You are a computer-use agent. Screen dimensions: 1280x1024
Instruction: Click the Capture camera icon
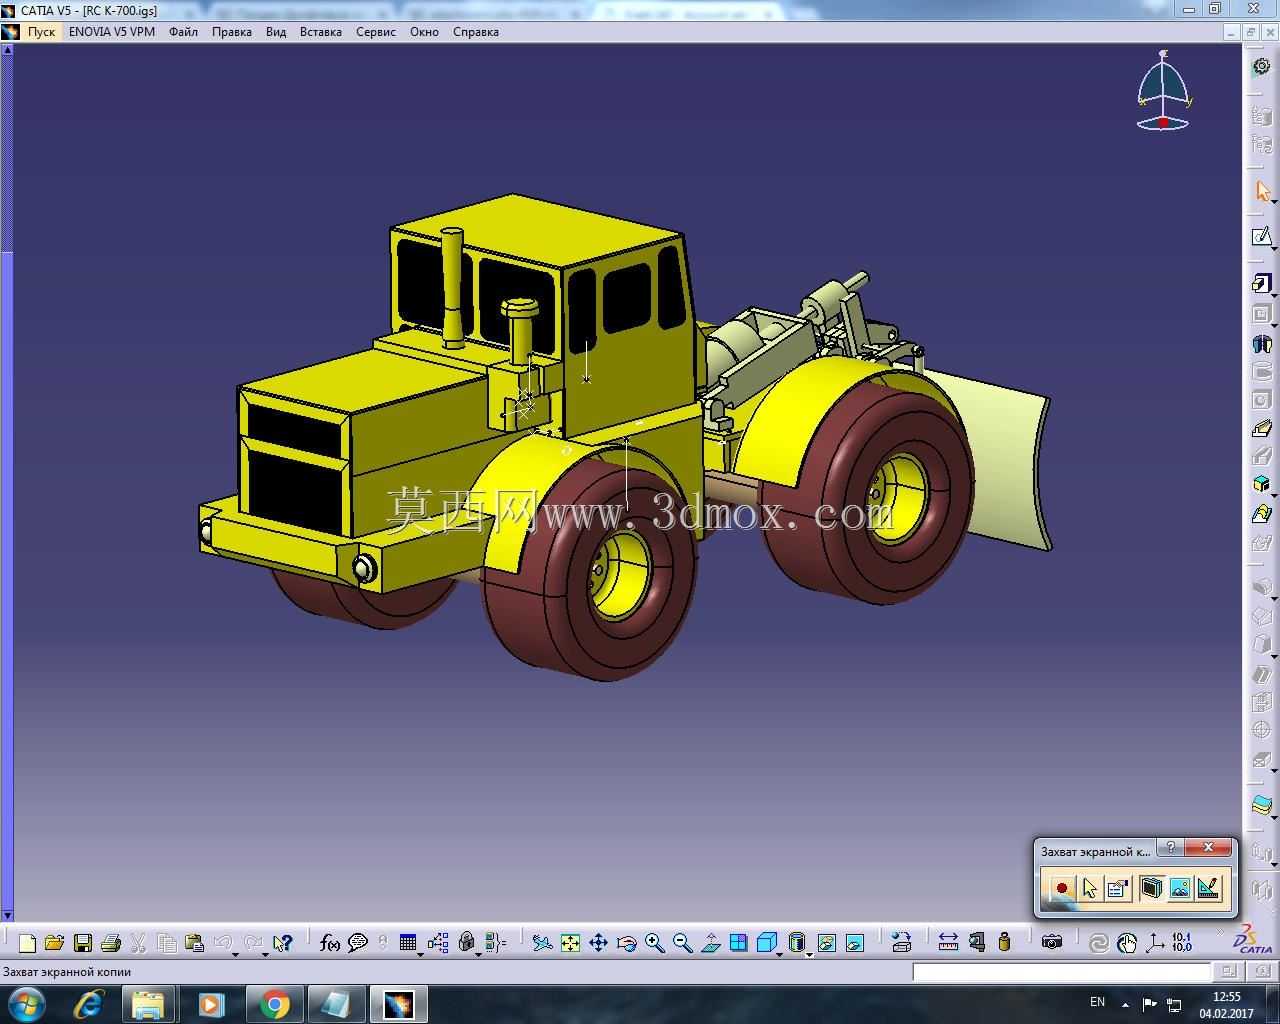click(x=1051, y=942)
